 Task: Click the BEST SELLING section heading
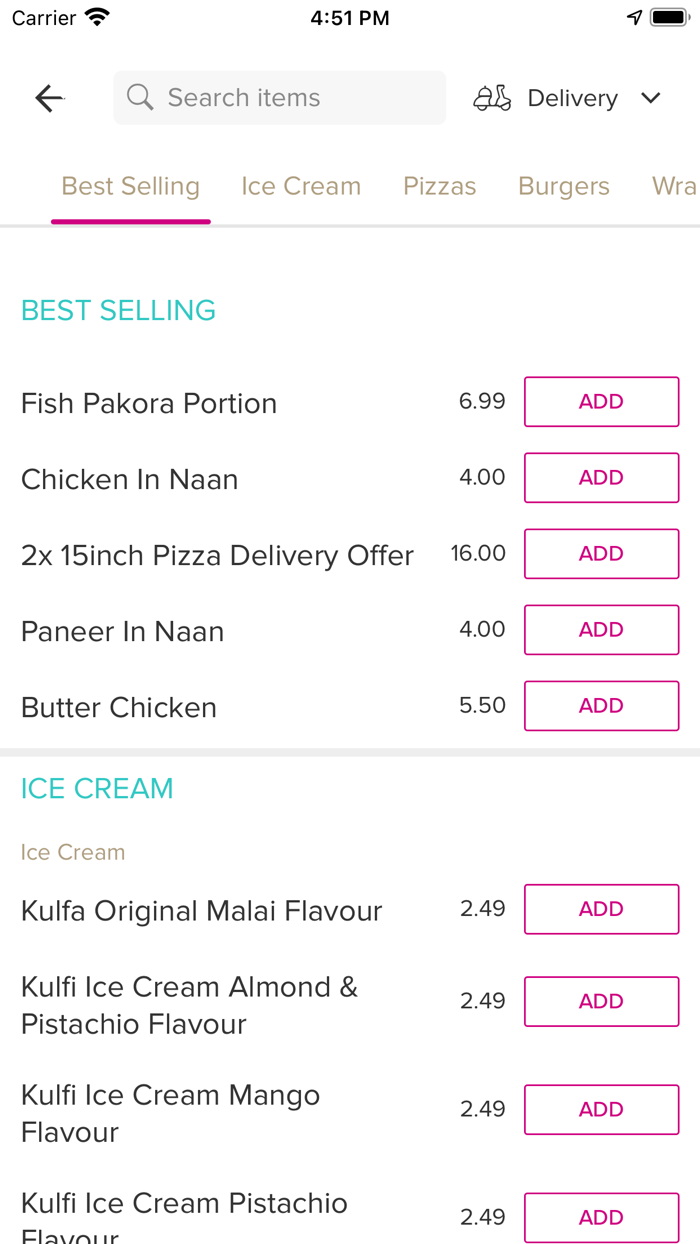118,311
